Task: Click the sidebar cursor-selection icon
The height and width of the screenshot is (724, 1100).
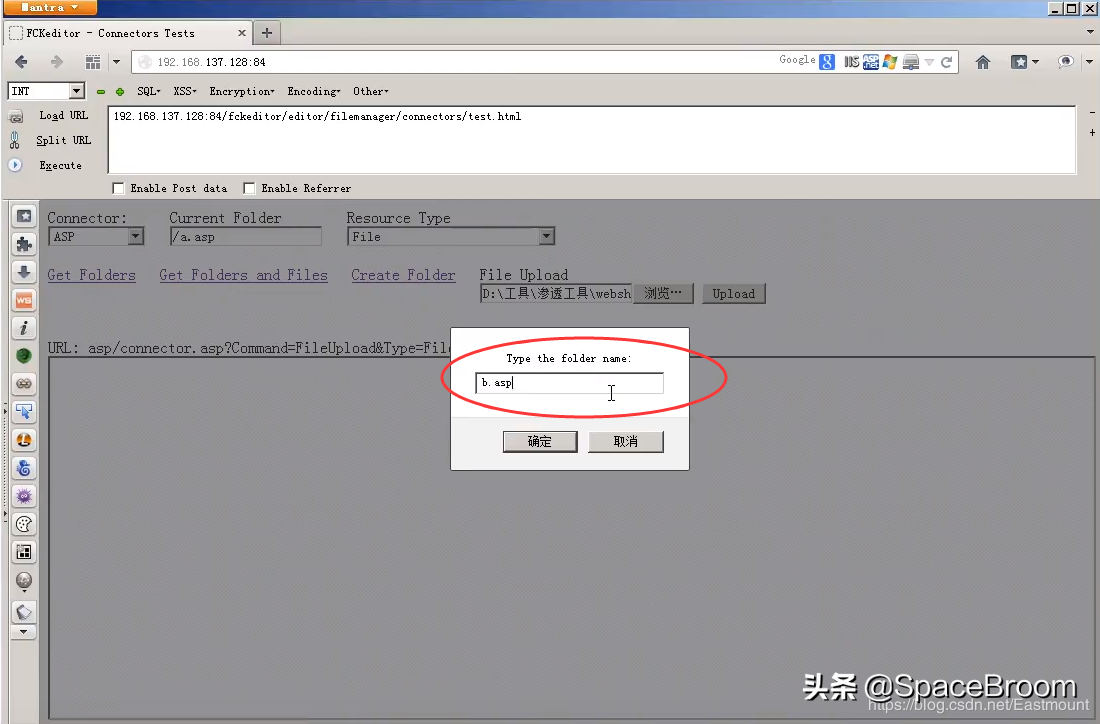Action: click(x=24, y=412)
